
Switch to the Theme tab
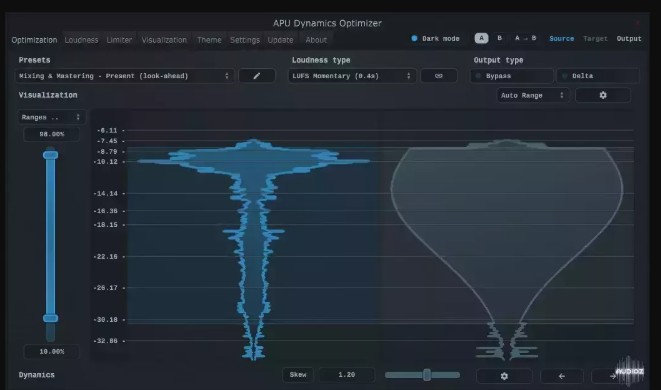click(x=209, y=40)
